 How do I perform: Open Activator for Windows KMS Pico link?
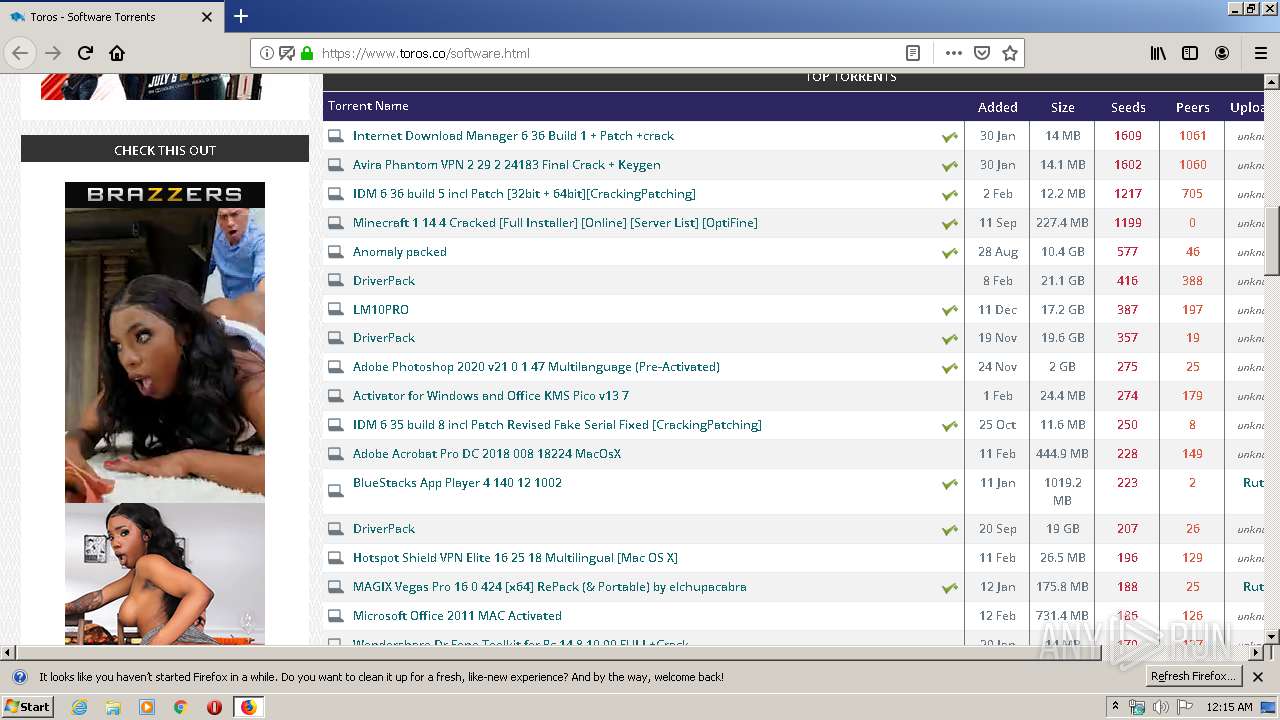tap(491, 396)
